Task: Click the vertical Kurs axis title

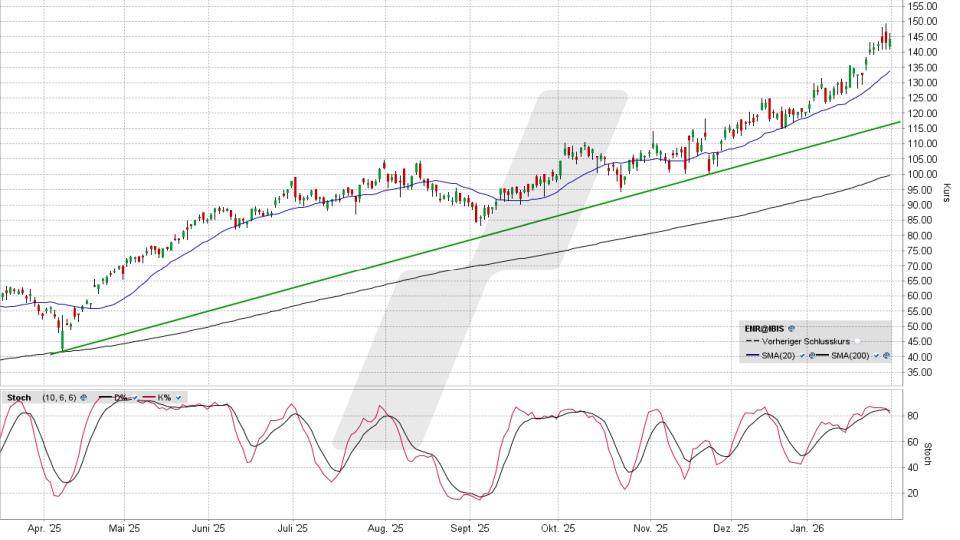Action: [946, 193]
